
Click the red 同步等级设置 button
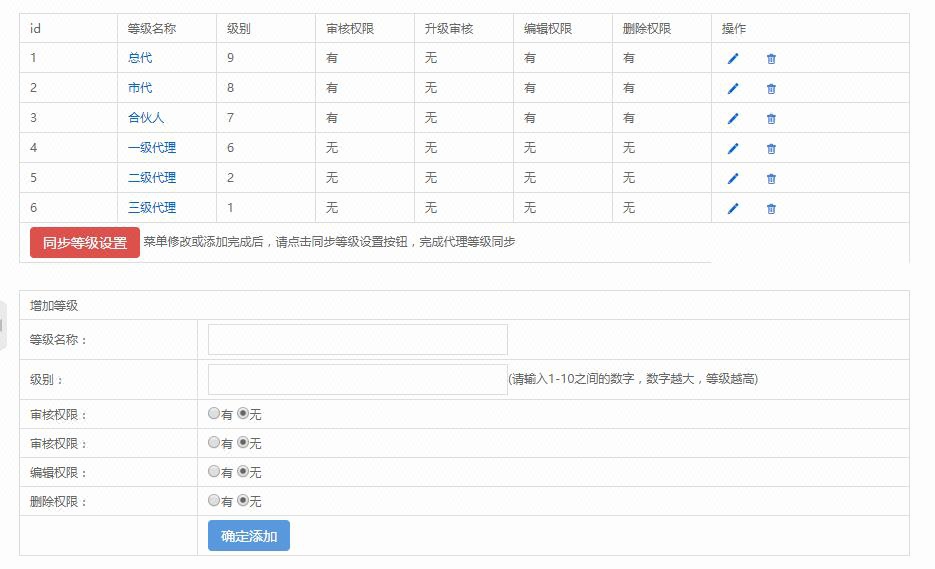[85, 242]
